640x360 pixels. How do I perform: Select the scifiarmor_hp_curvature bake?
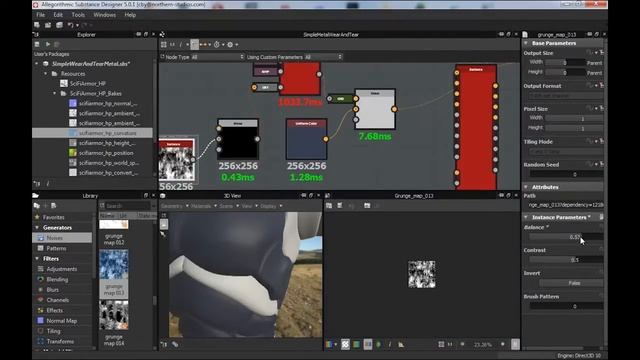click(102, 133)
